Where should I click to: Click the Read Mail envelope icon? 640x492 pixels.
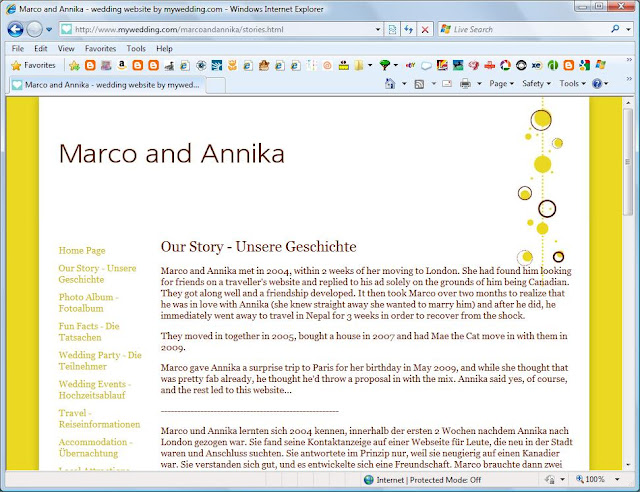[447, 84]
